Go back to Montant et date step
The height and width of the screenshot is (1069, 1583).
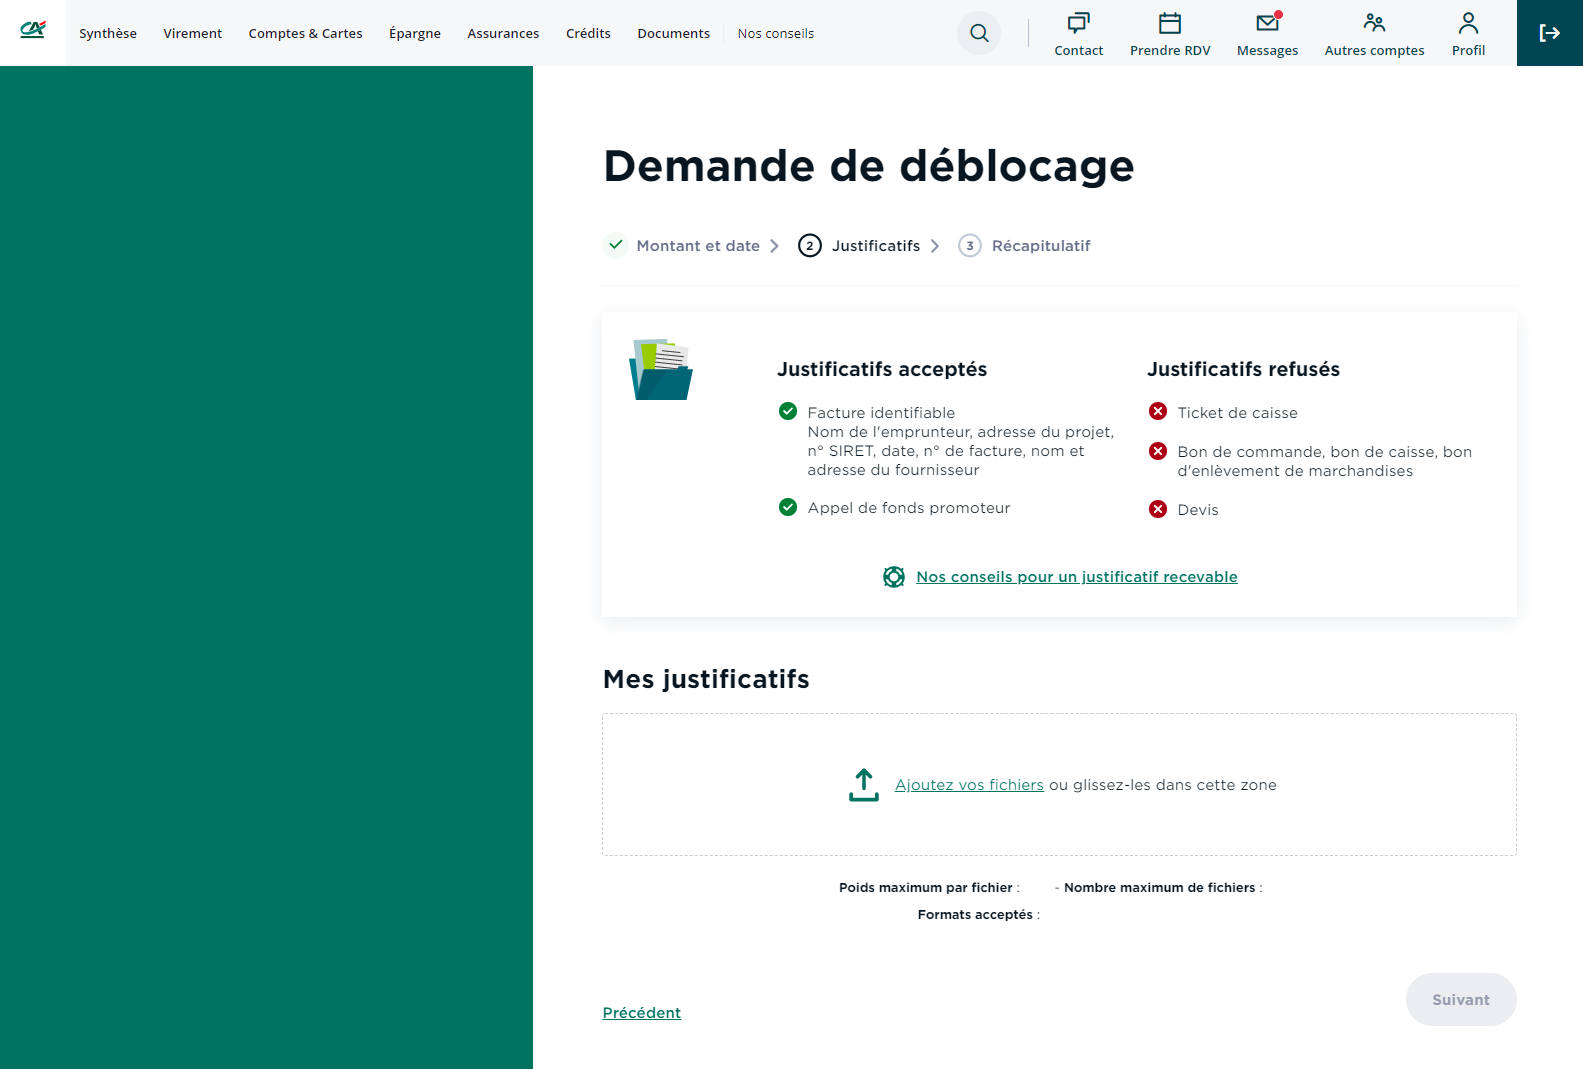pyautogui.click(x=697, y=246)
